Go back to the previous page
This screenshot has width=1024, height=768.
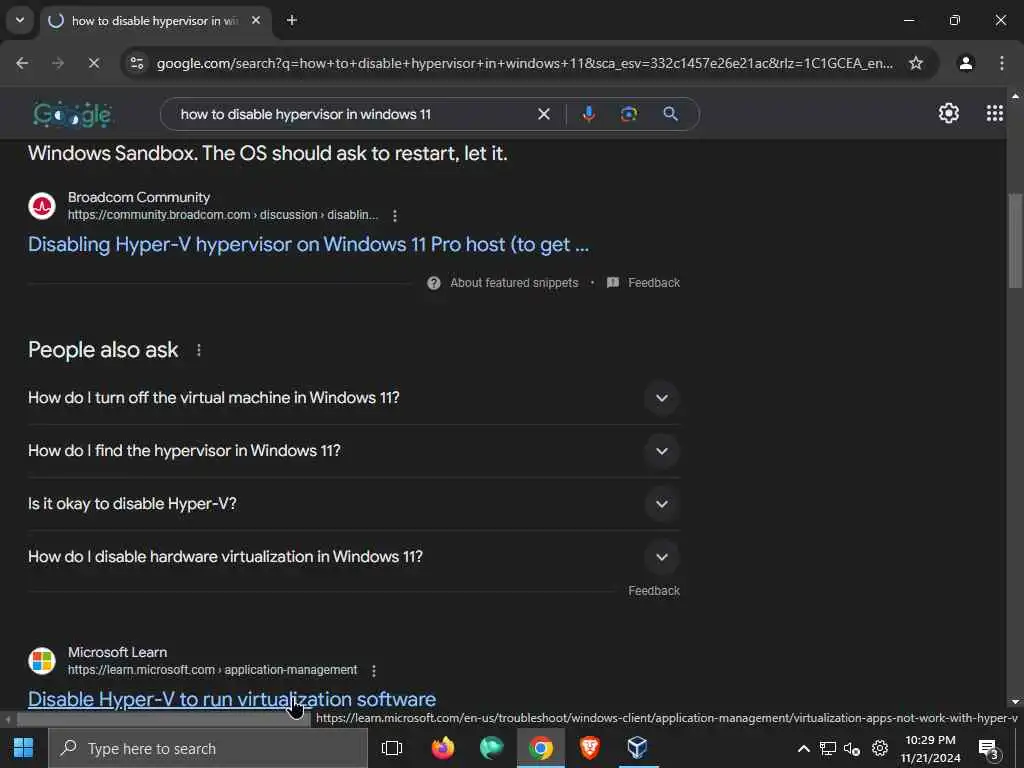click(22, 63)
